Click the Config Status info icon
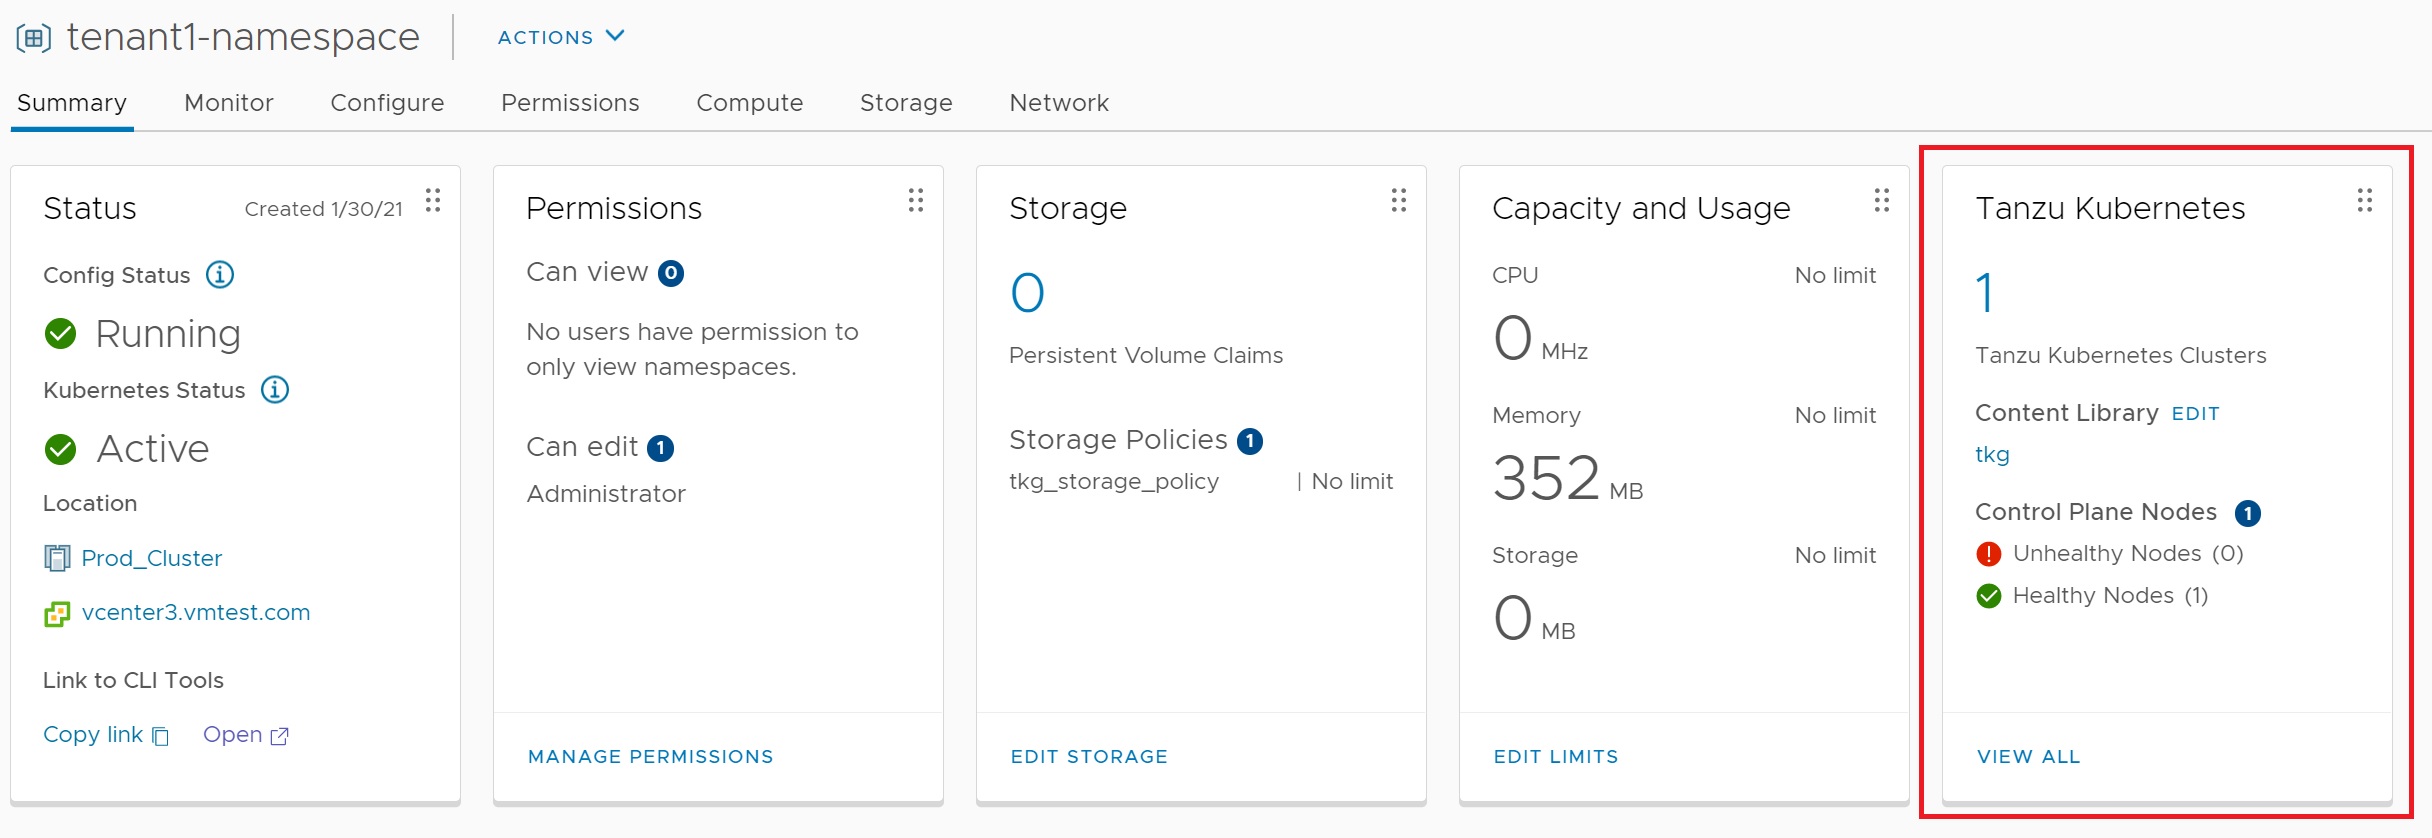 pyautogui.click(x=220, y=274)
